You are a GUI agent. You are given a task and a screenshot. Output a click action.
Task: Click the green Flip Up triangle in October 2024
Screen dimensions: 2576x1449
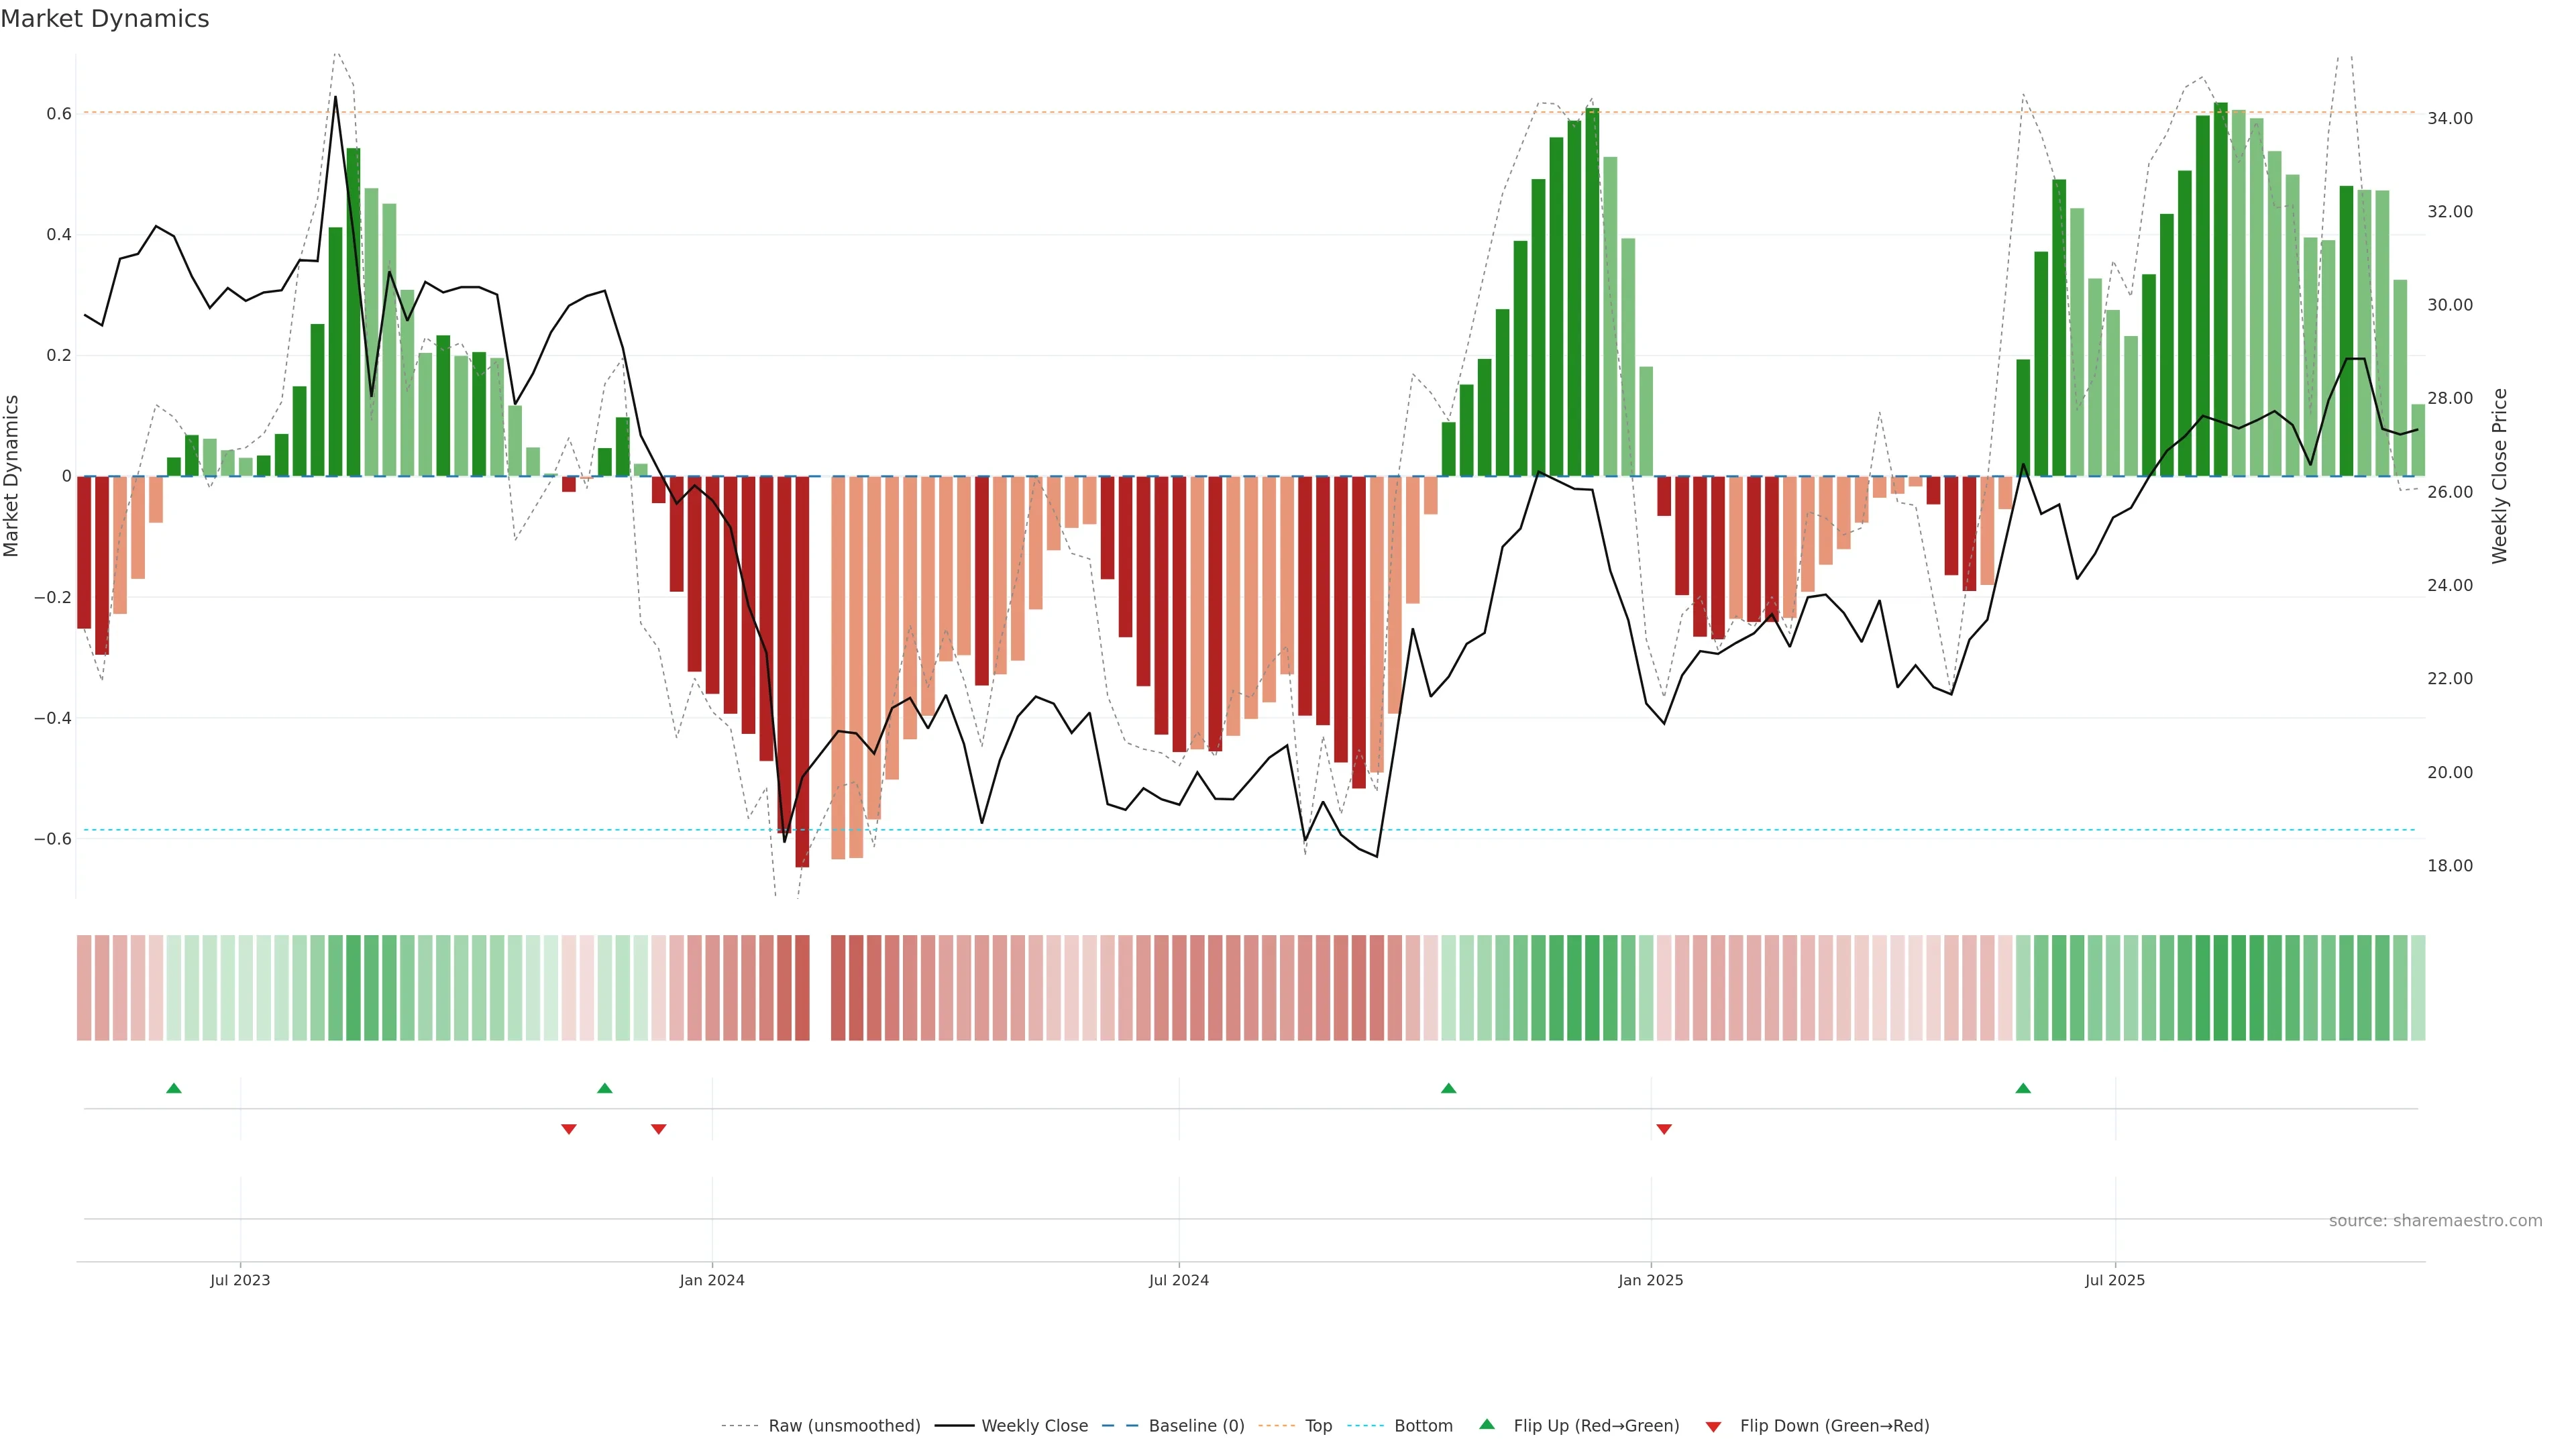coord(1448,1088)
